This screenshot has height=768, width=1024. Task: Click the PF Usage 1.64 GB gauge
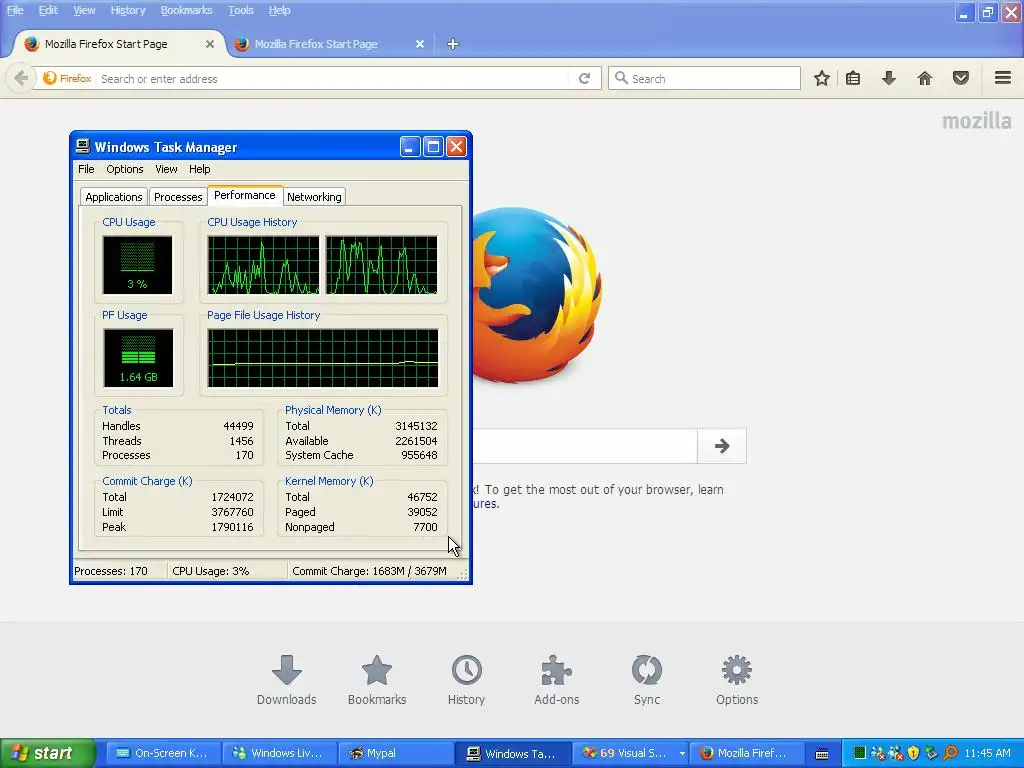tap(138, 358)
